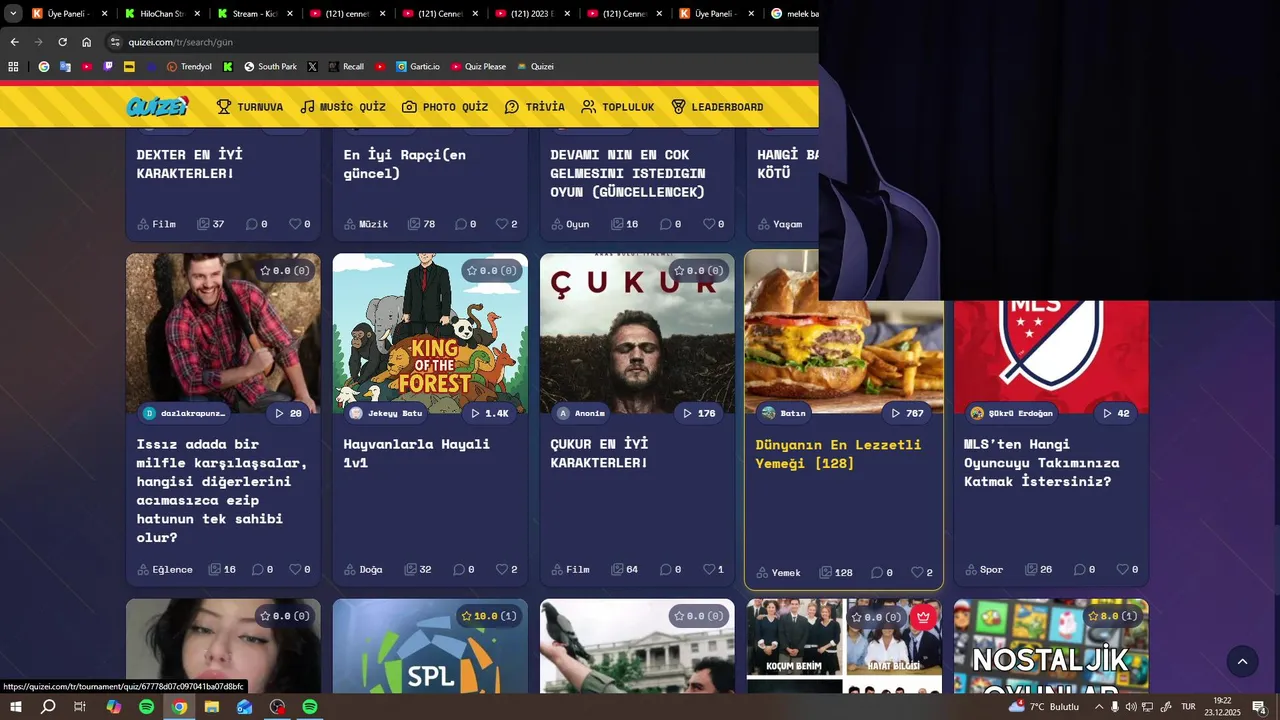This screenshot has height=720, width=1280.
Task: Open the system tray overflow chevron
Action: tap(1099, 707)
